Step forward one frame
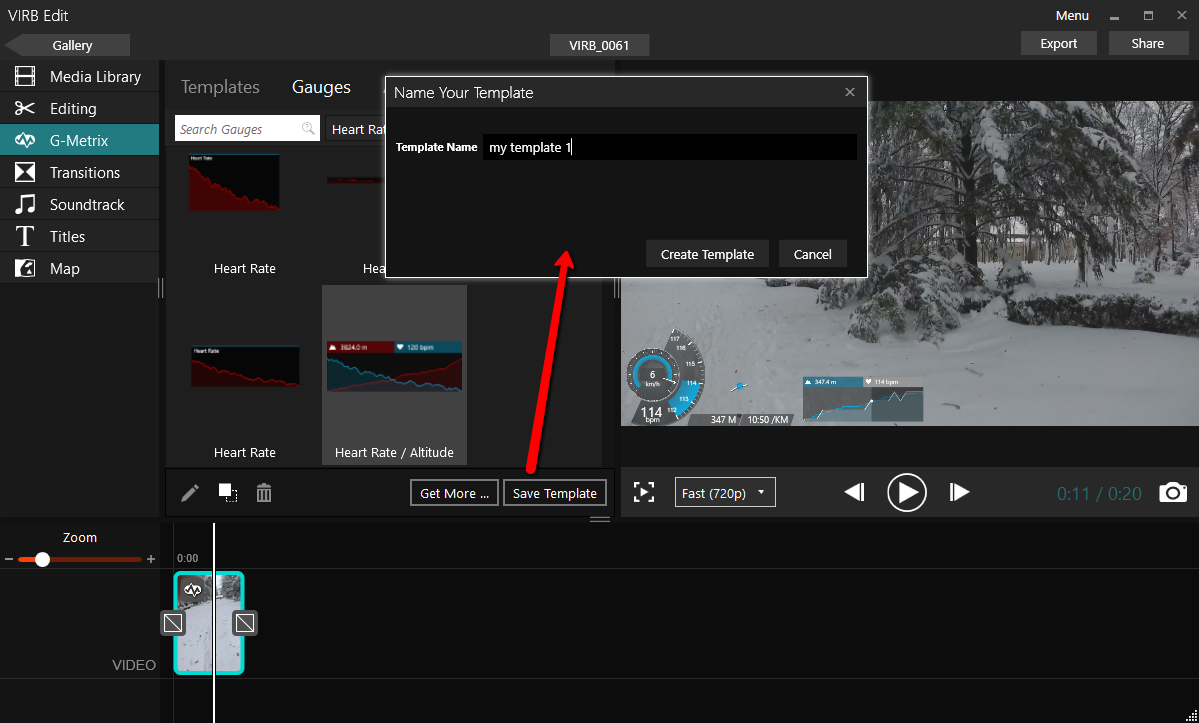The image size is (1199, 723). 959,492
